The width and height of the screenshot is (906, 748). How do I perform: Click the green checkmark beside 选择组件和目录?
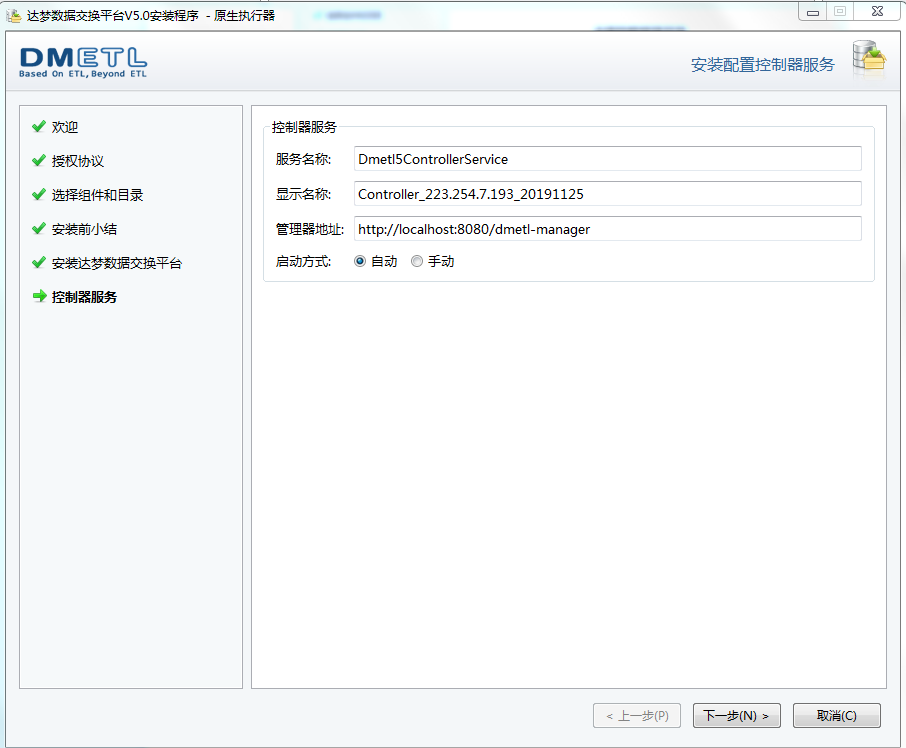(39, 195)
